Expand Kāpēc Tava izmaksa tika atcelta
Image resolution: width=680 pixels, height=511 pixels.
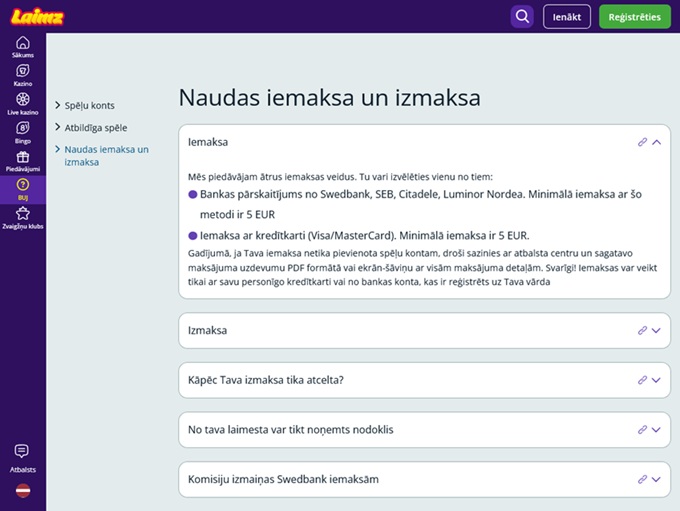(657, 380)
